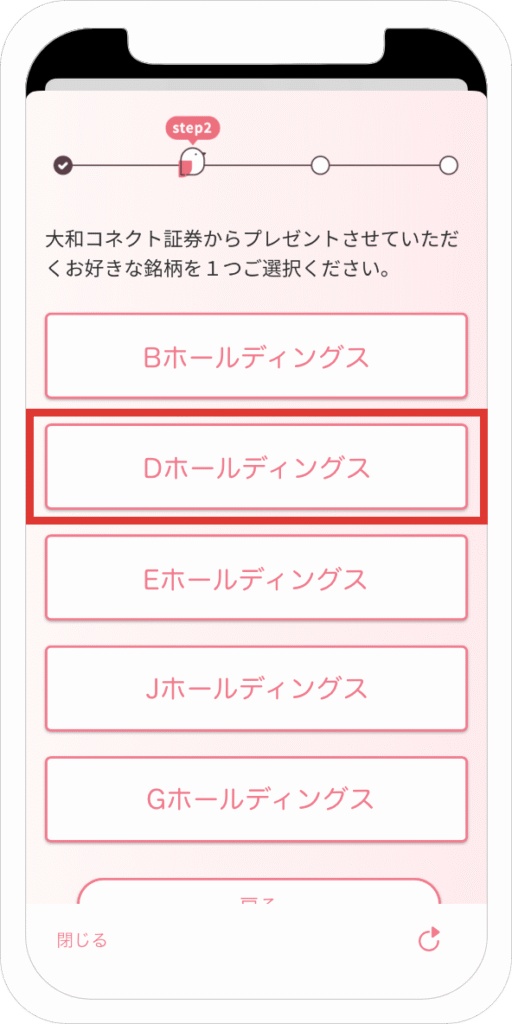Select Gホールディングス from the list
Image resolution: width=512 pixels, height=1024 pixels.
pos(256,799)
